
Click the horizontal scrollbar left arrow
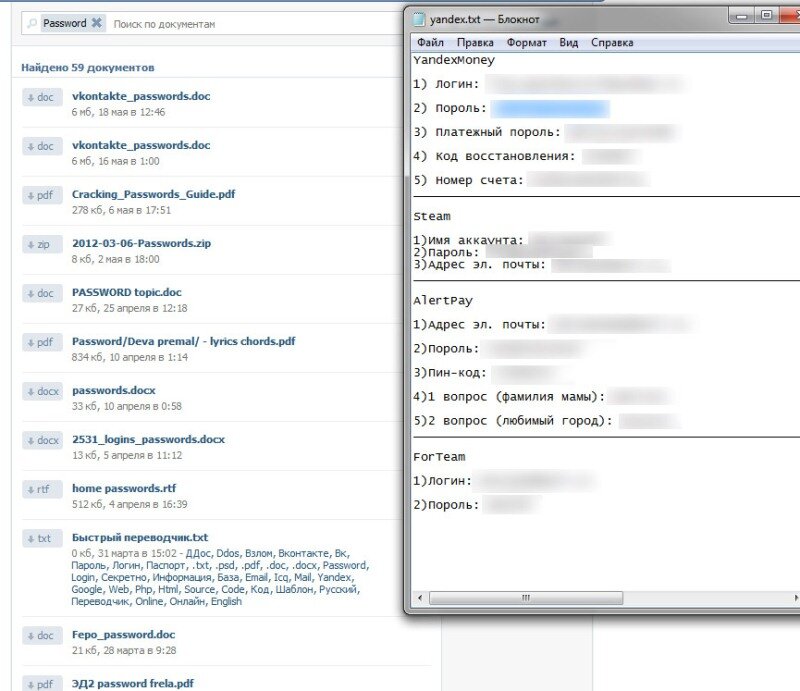pyautogui.click(x=420, y=598)
